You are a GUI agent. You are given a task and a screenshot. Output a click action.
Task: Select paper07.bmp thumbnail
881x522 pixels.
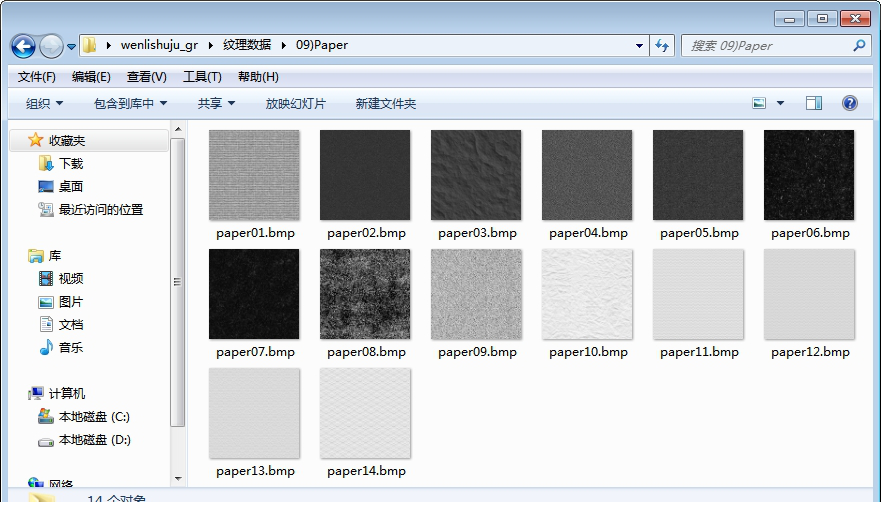254,294
